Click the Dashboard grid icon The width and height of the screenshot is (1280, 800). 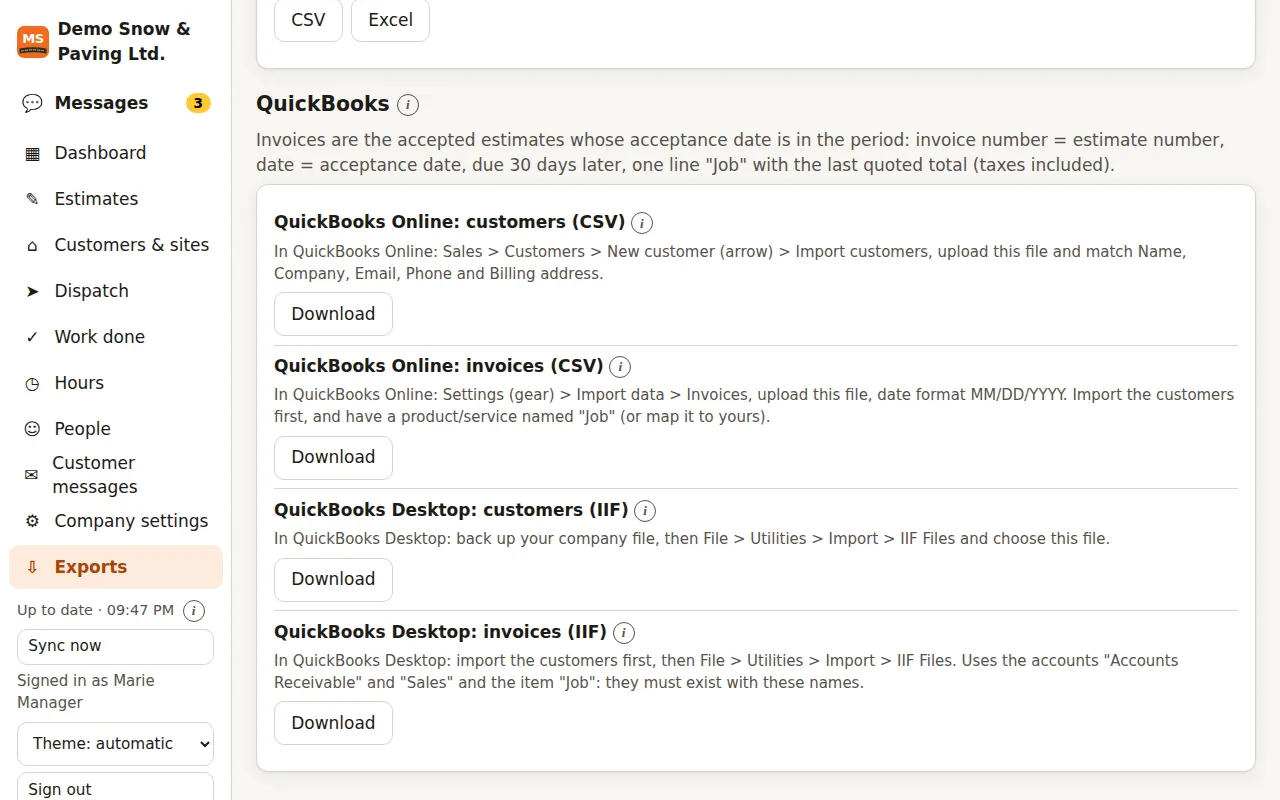[x=32, y=153]
